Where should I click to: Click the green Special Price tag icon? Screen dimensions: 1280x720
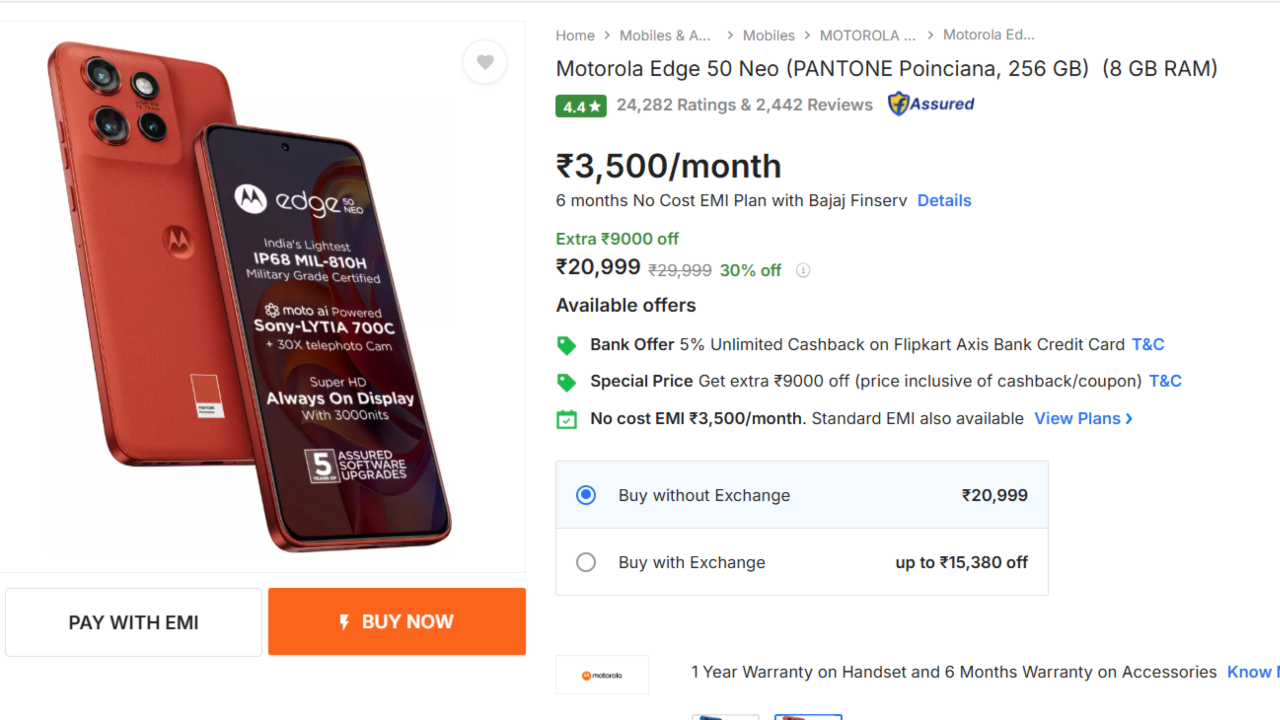point(566,382)
